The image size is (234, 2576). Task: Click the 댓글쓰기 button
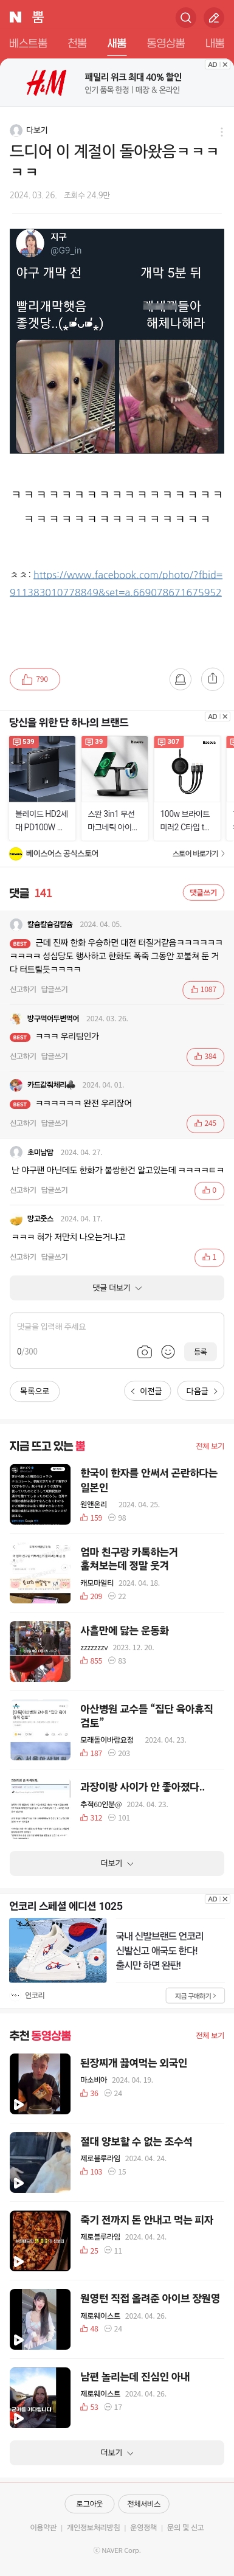[204, 892]
